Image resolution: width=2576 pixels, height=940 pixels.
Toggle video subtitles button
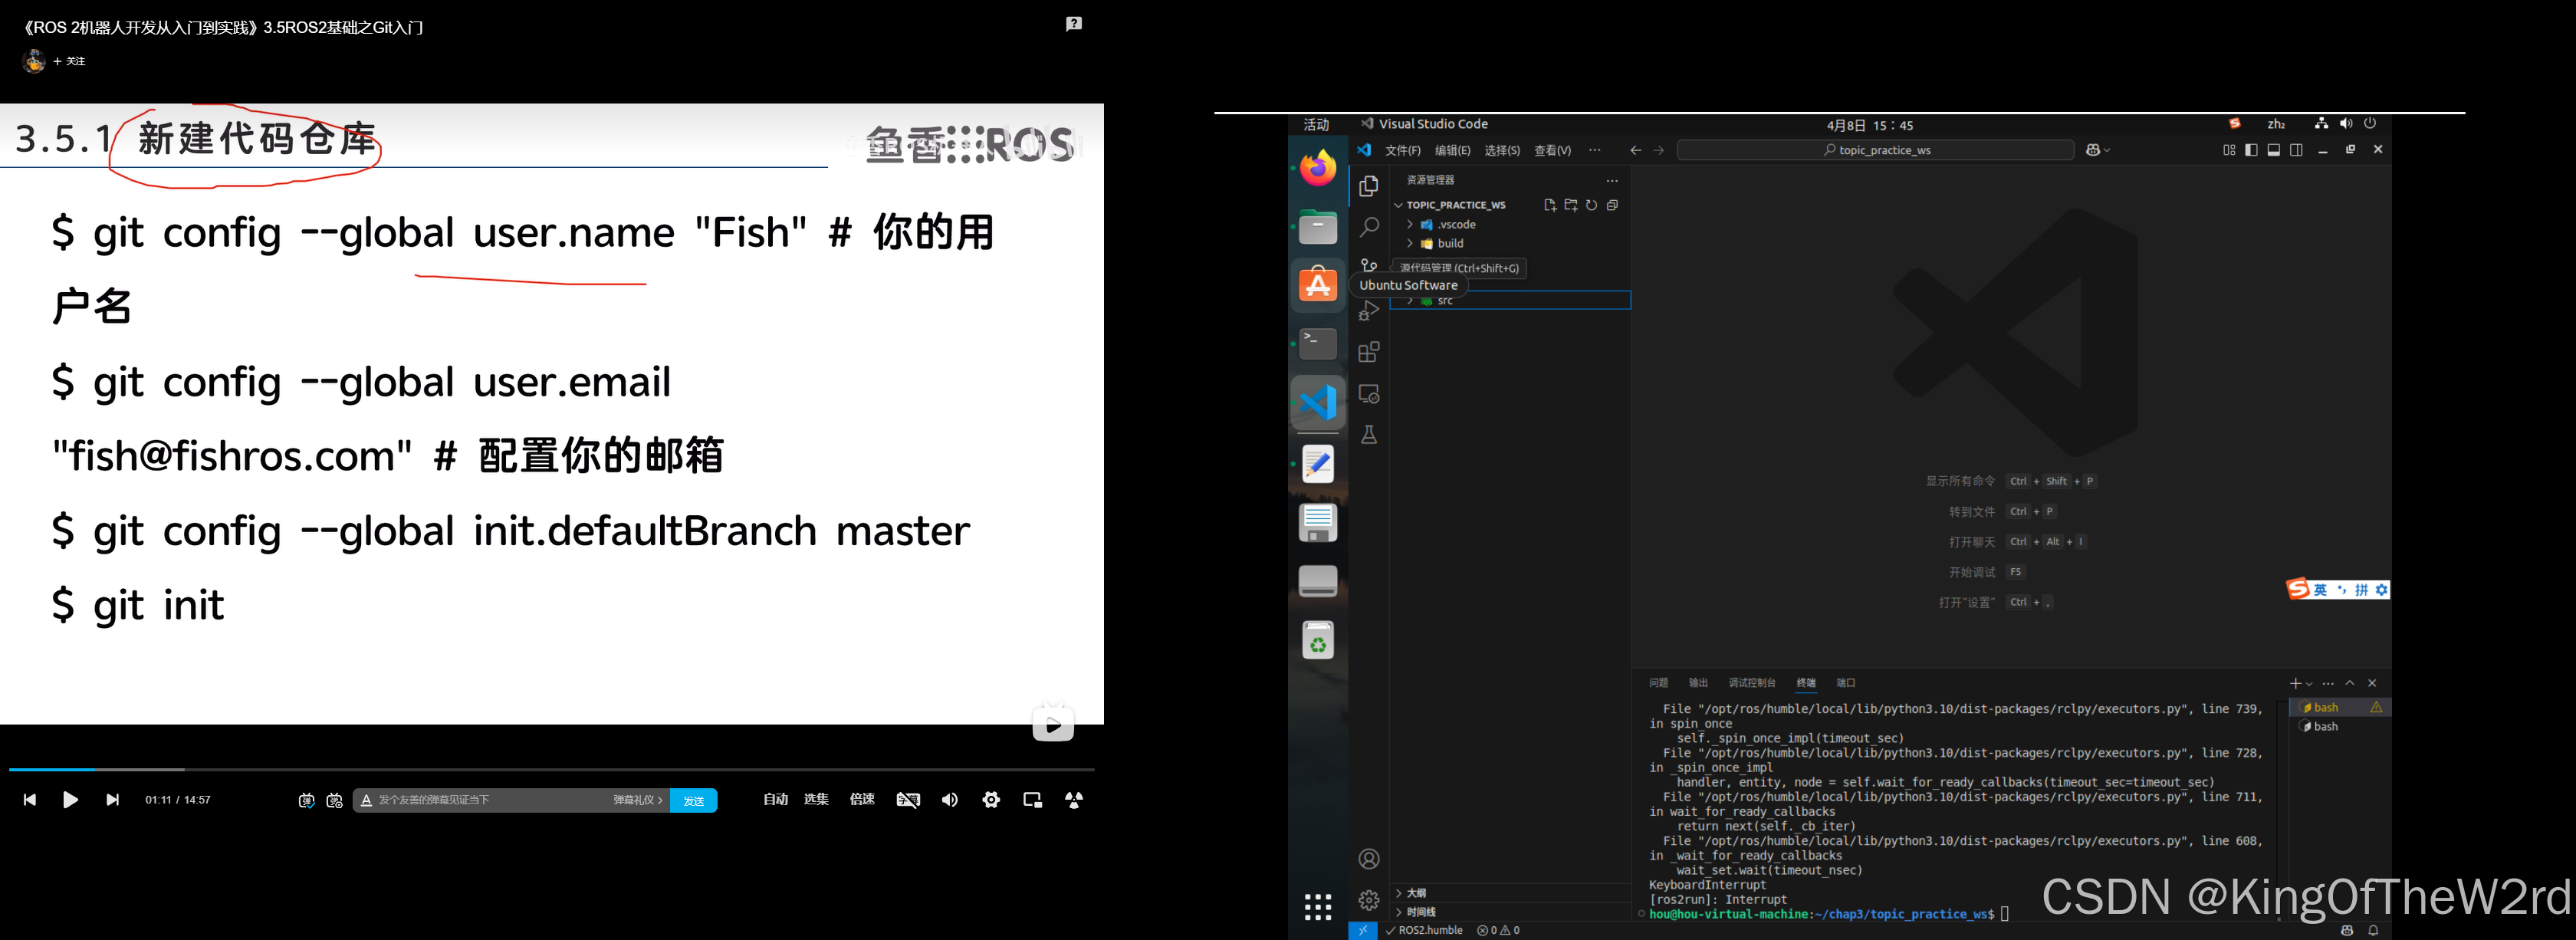point(907,800)
